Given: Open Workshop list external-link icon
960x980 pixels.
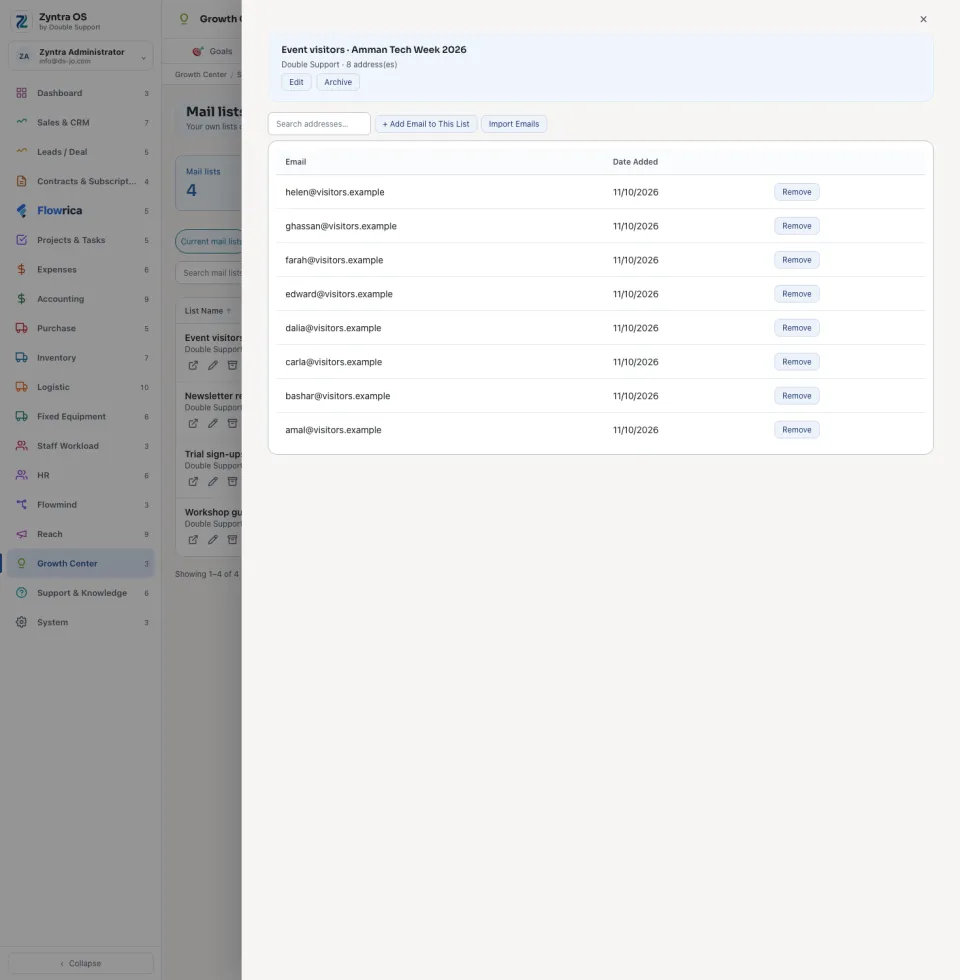Looking at the screenshot, I should (193, 539).
